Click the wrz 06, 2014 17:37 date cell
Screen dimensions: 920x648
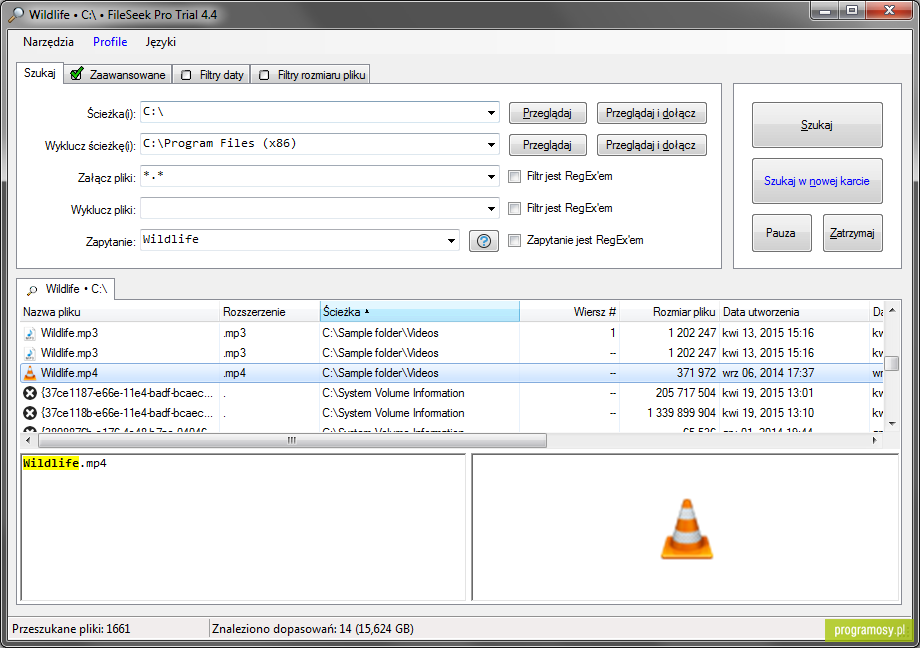click(x=768, y=373)
